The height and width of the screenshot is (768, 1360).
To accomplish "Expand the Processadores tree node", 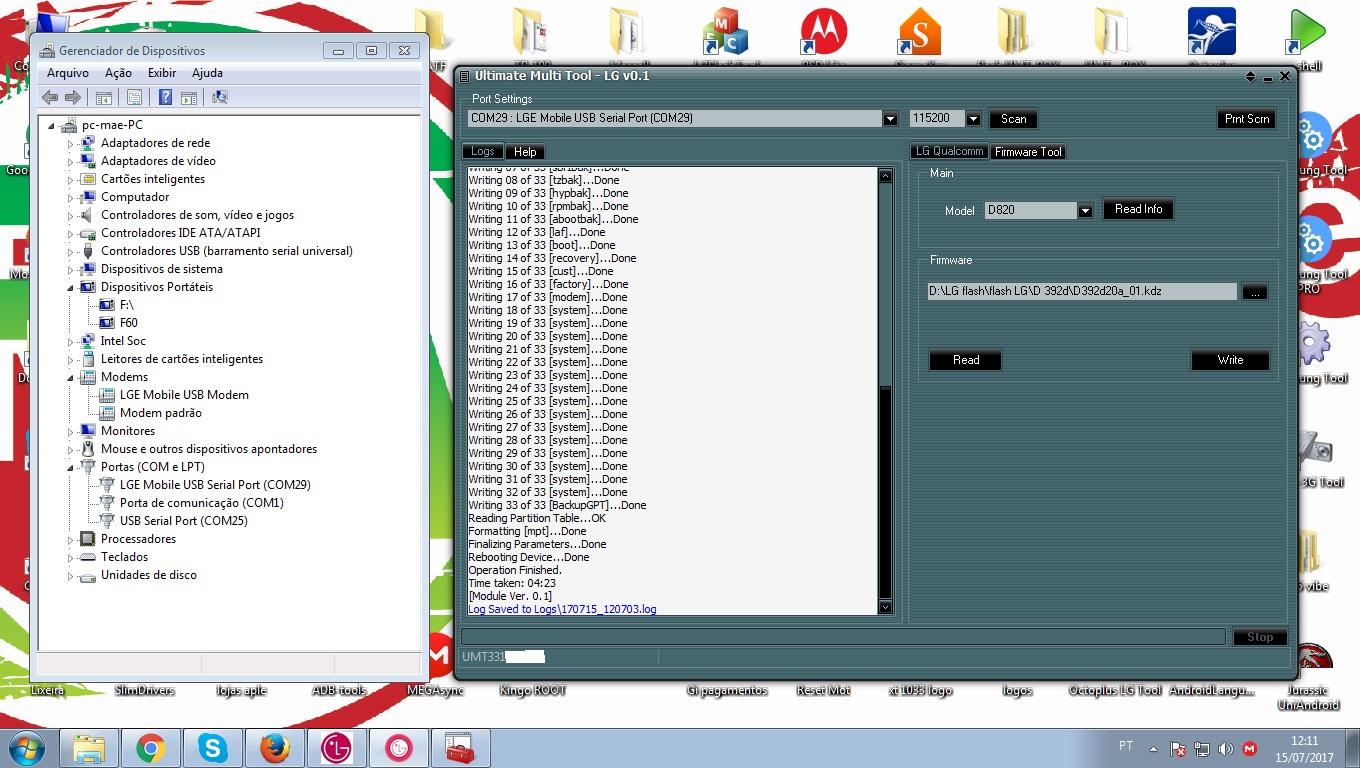I will [71, 539].
